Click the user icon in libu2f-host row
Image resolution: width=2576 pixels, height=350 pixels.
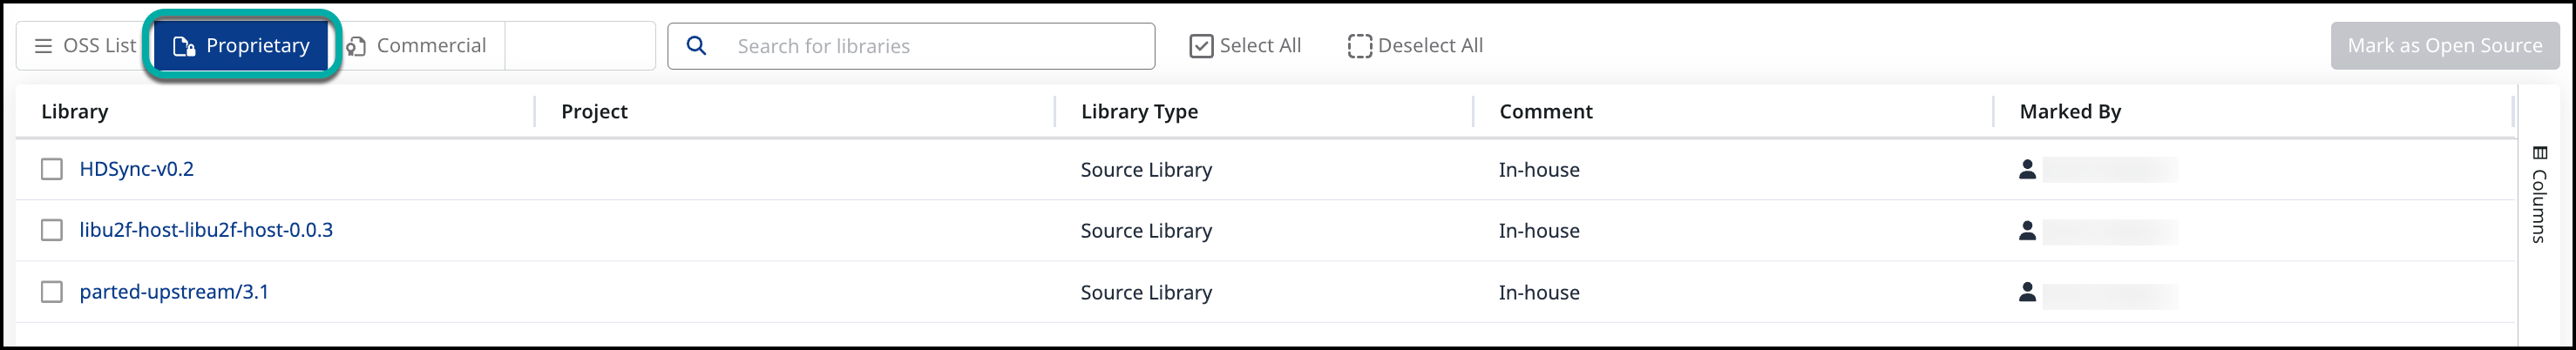tap(2027, 230)
